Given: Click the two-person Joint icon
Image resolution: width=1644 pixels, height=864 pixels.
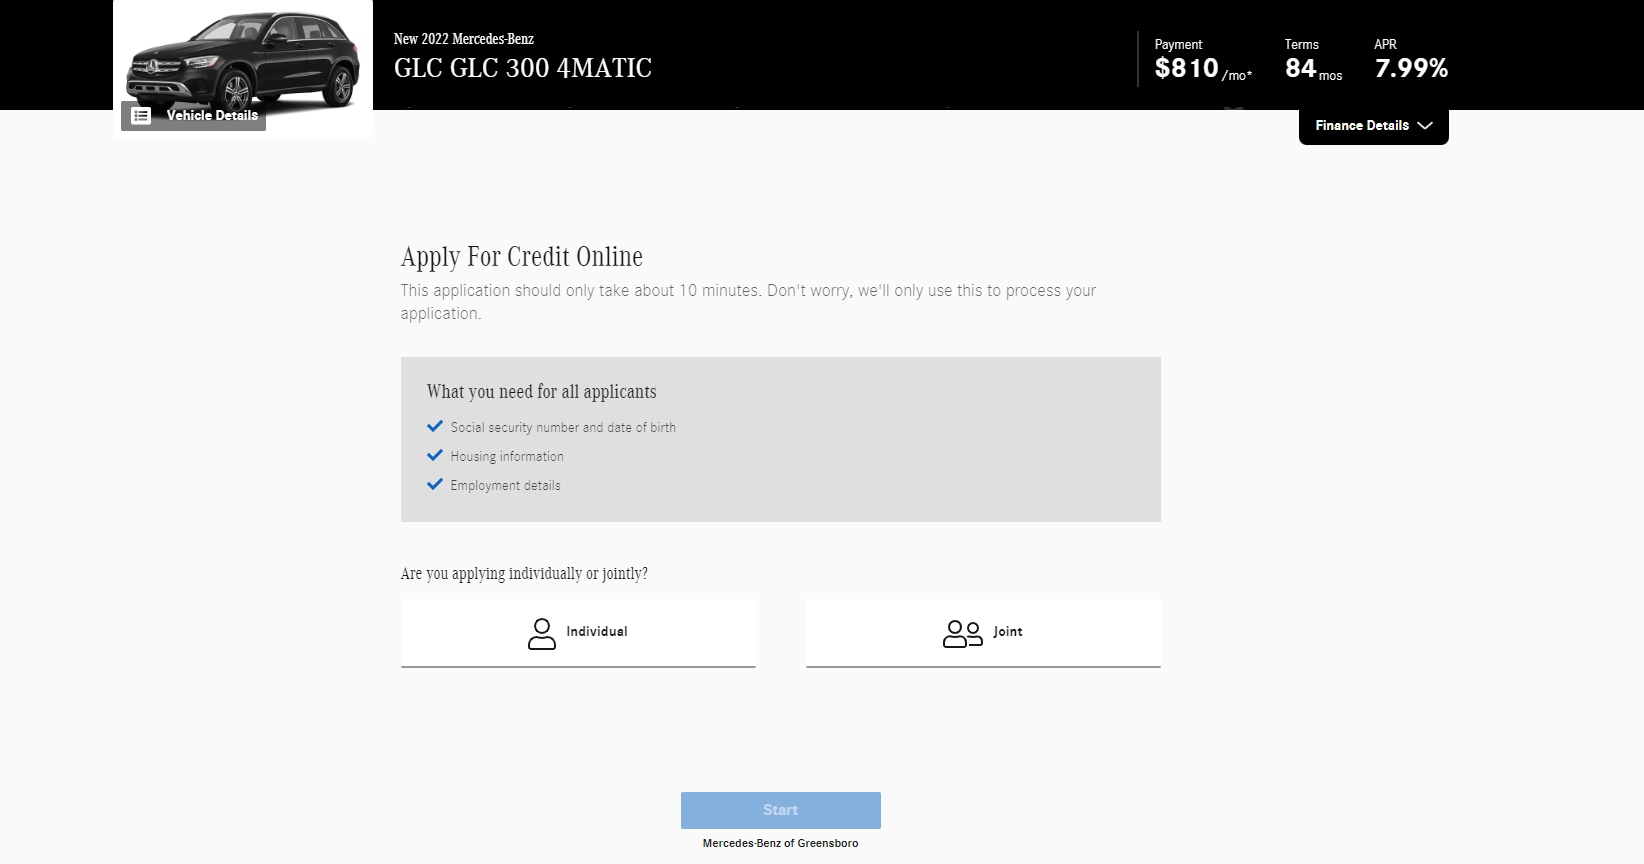Looking at the screenshot, I should (963, 634).
